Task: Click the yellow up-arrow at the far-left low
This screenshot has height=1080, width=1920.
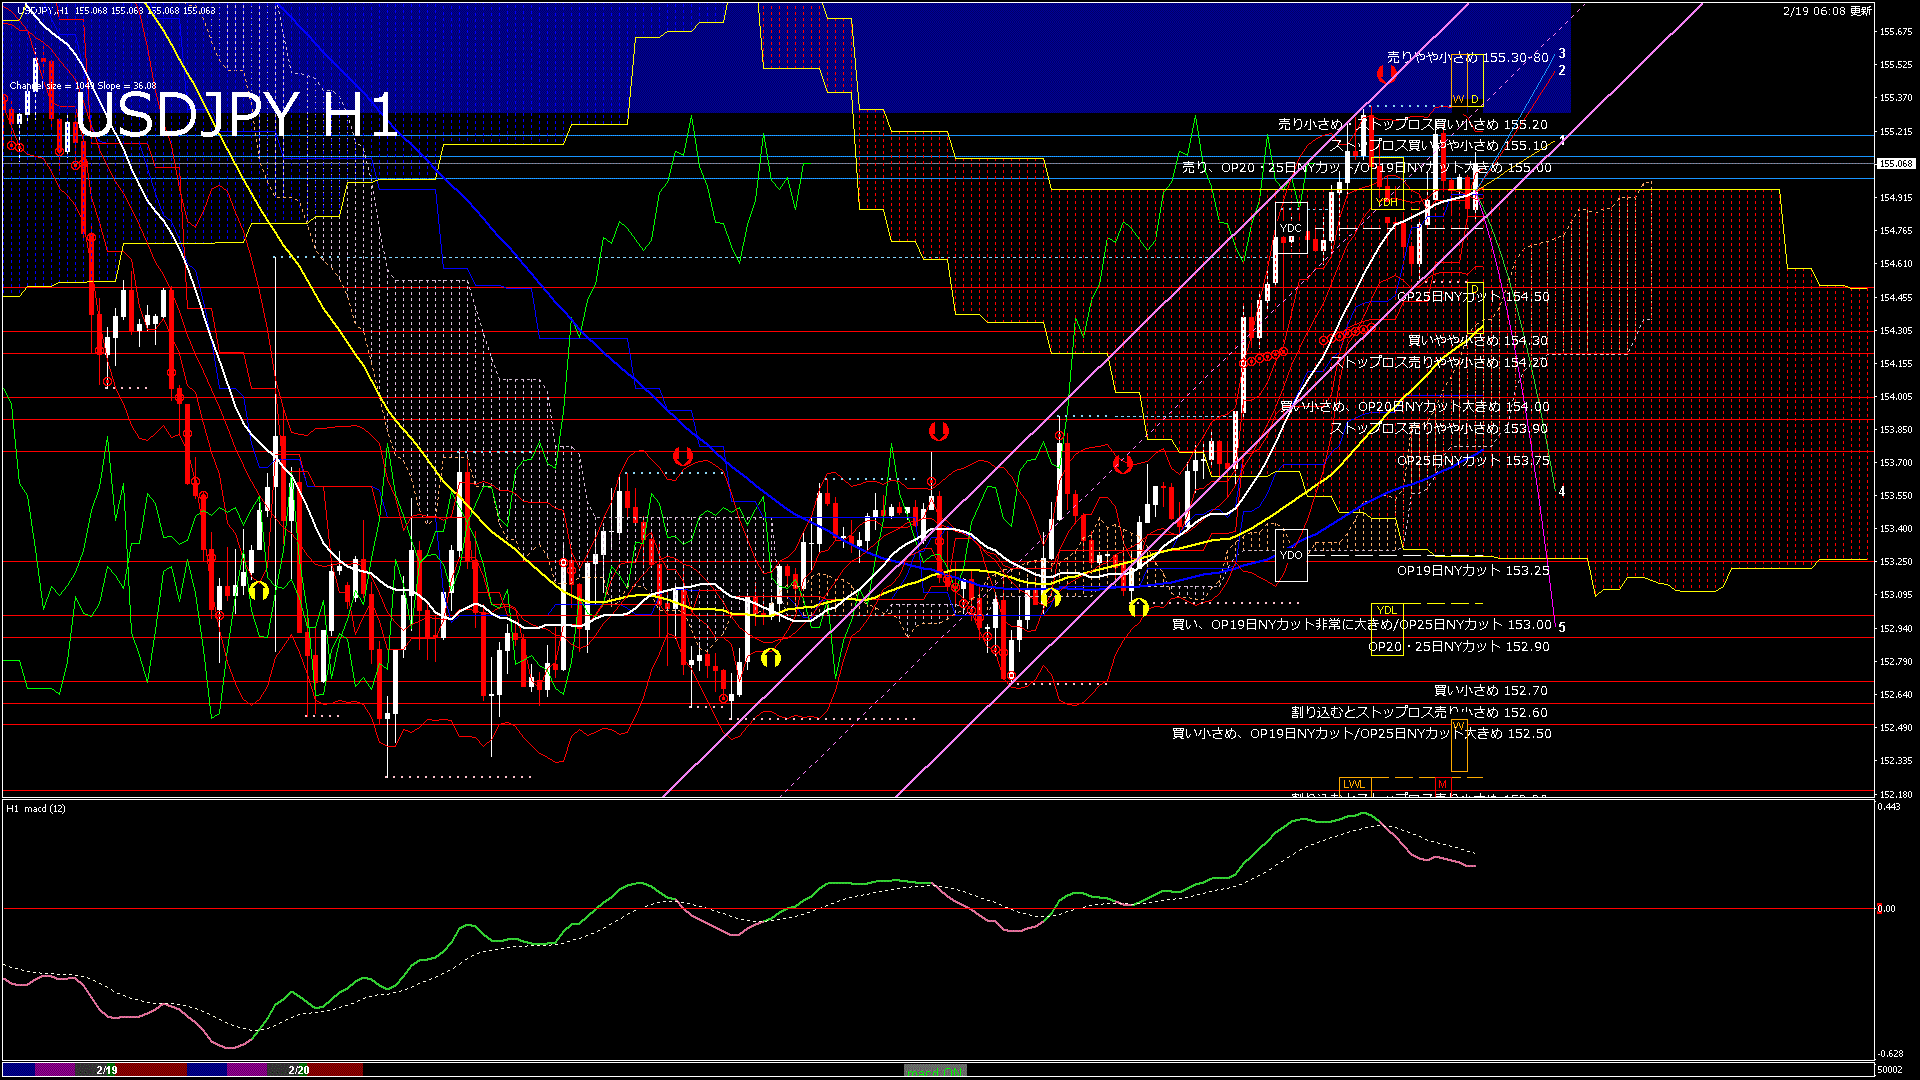Action: [259, 590]
